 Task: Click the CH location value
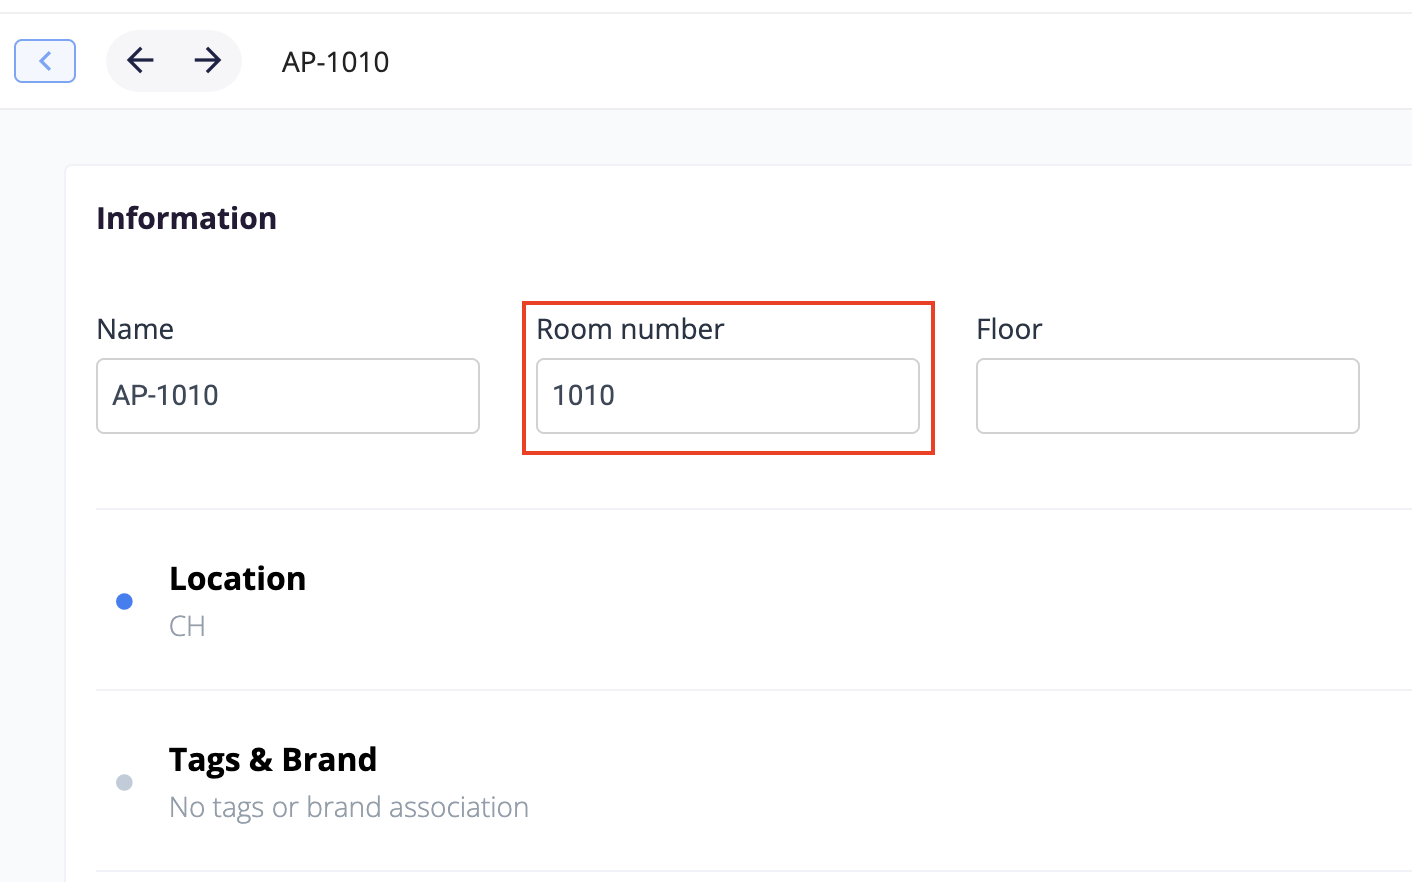[x=187, y=626]
